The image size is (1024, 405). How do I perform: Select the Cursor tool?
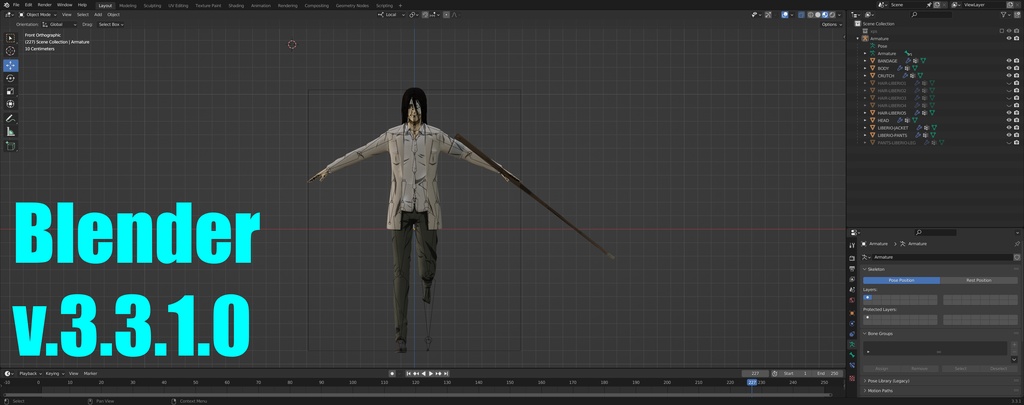pyautogui.click(x=10, y=51)
